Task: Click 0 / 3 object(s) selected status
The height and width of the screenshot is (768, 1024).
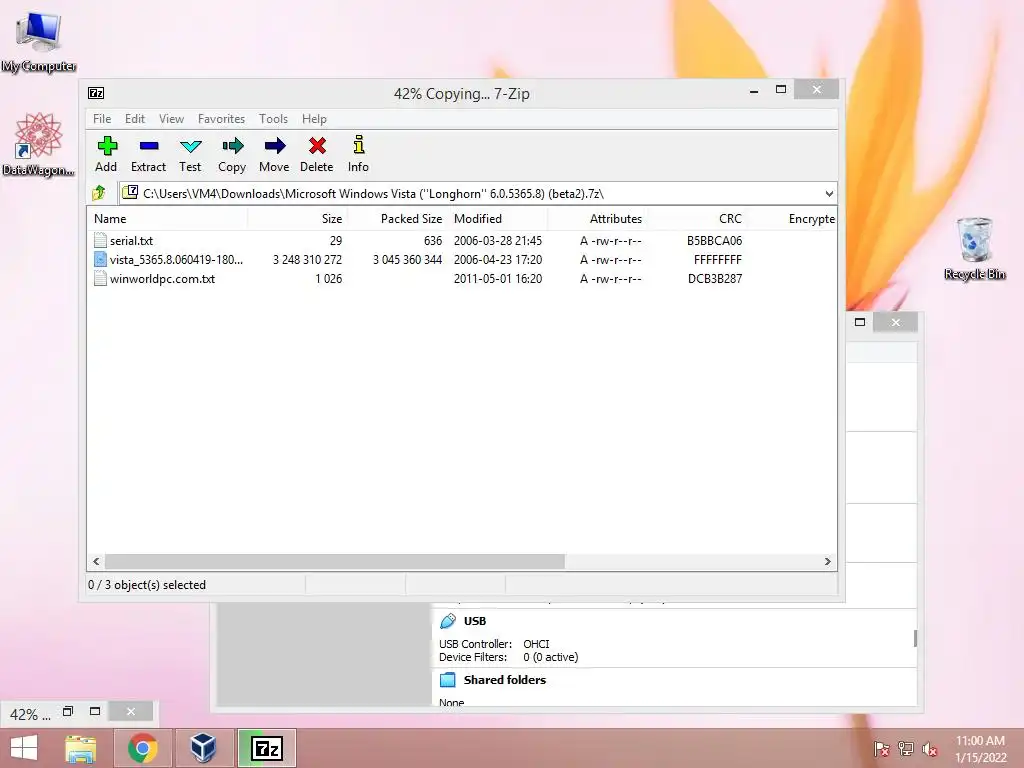Action: [x=147, y=584]
